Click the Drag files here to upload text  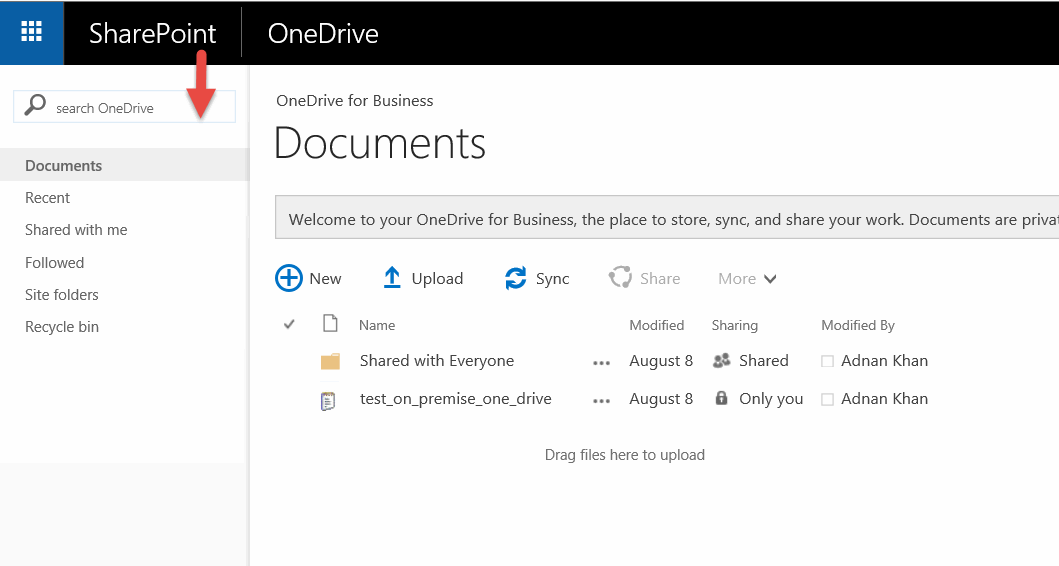625,455
